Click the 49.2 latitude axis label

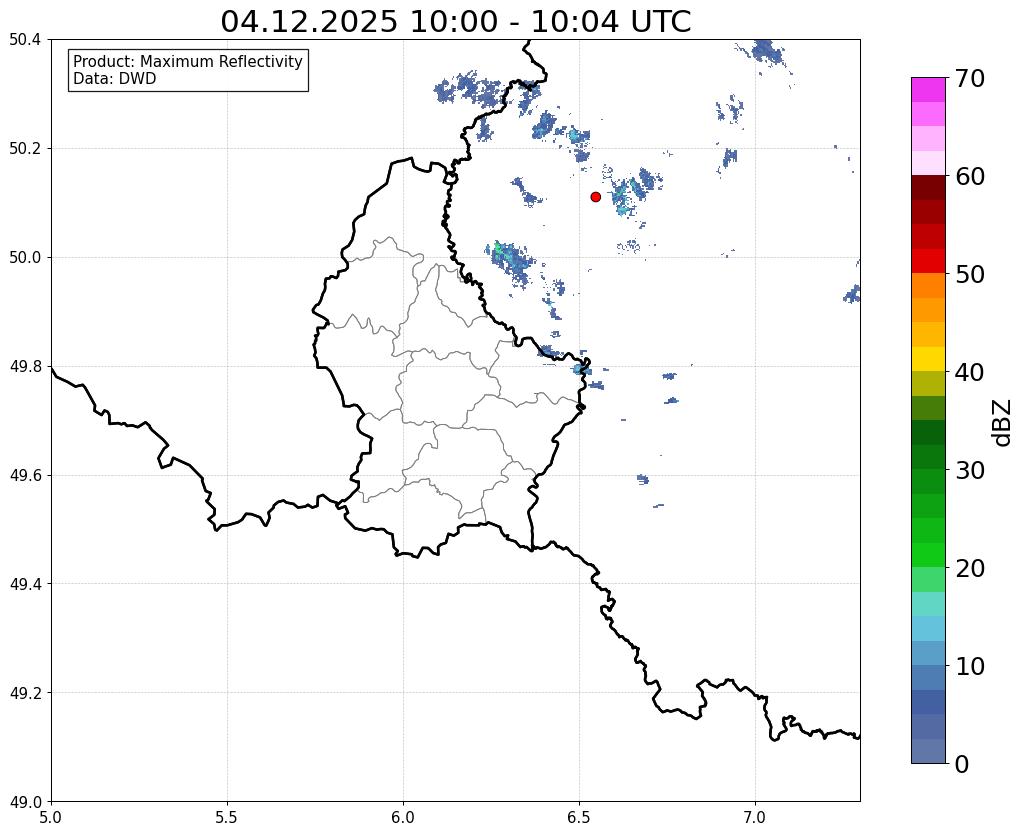(x=25, y=693)
